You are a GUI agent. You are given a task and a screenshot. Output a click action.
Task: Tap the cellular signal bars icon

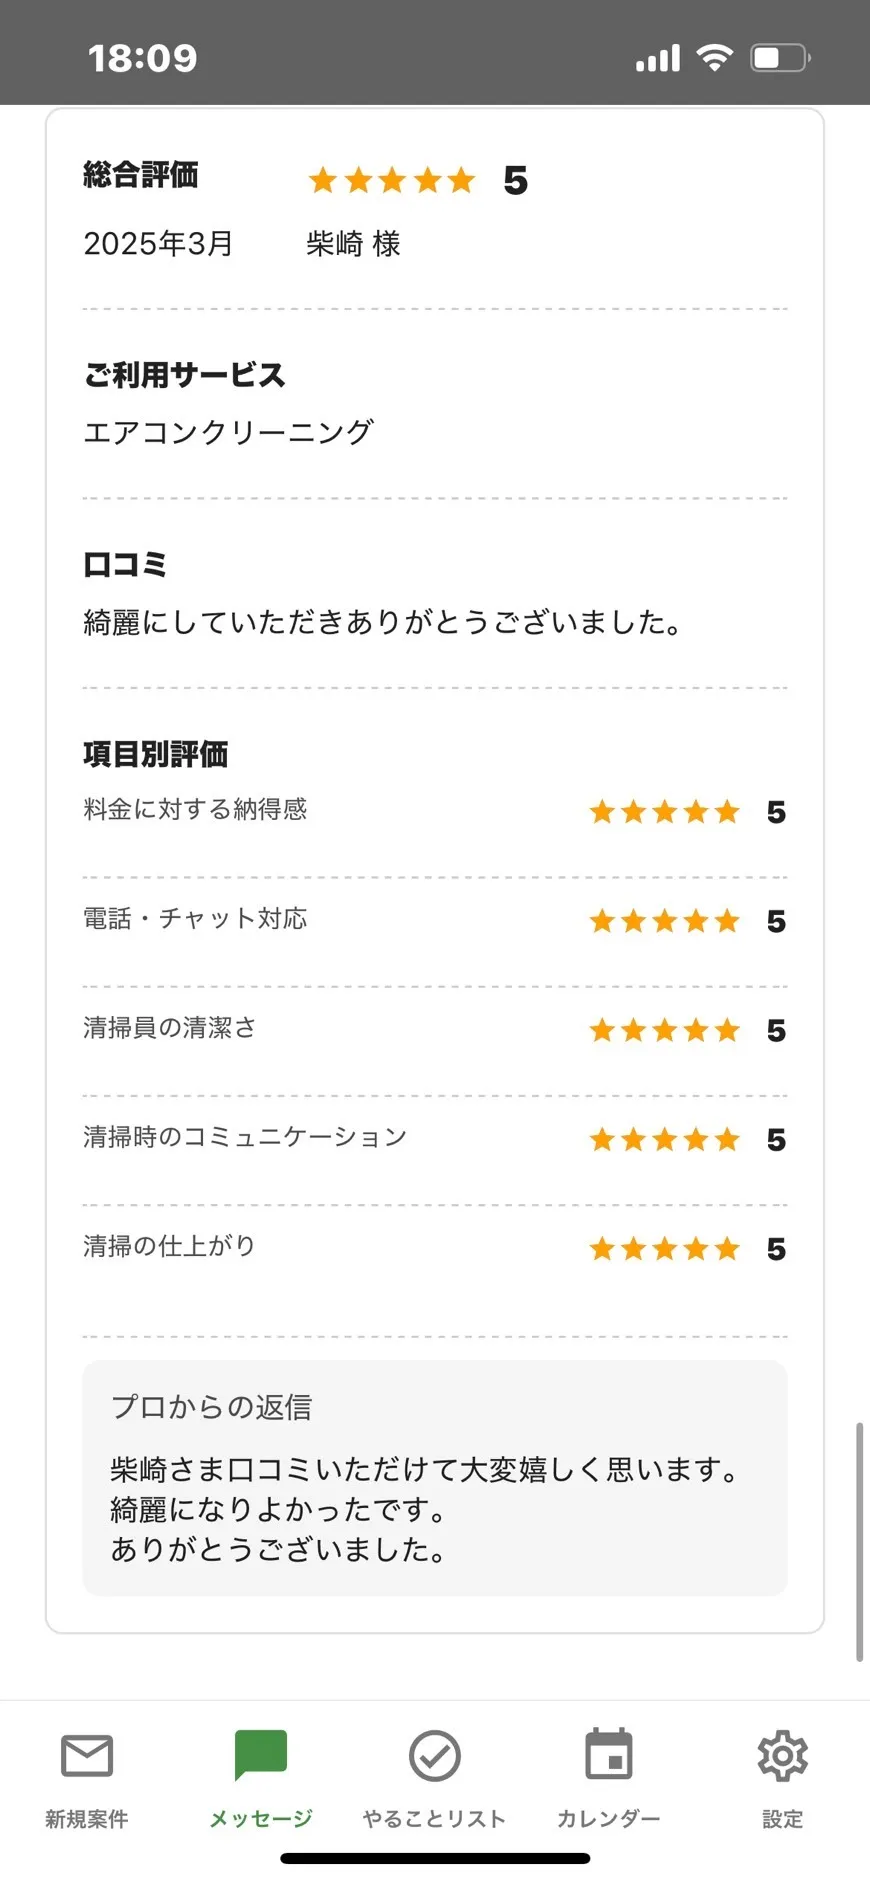click(657, 59)
